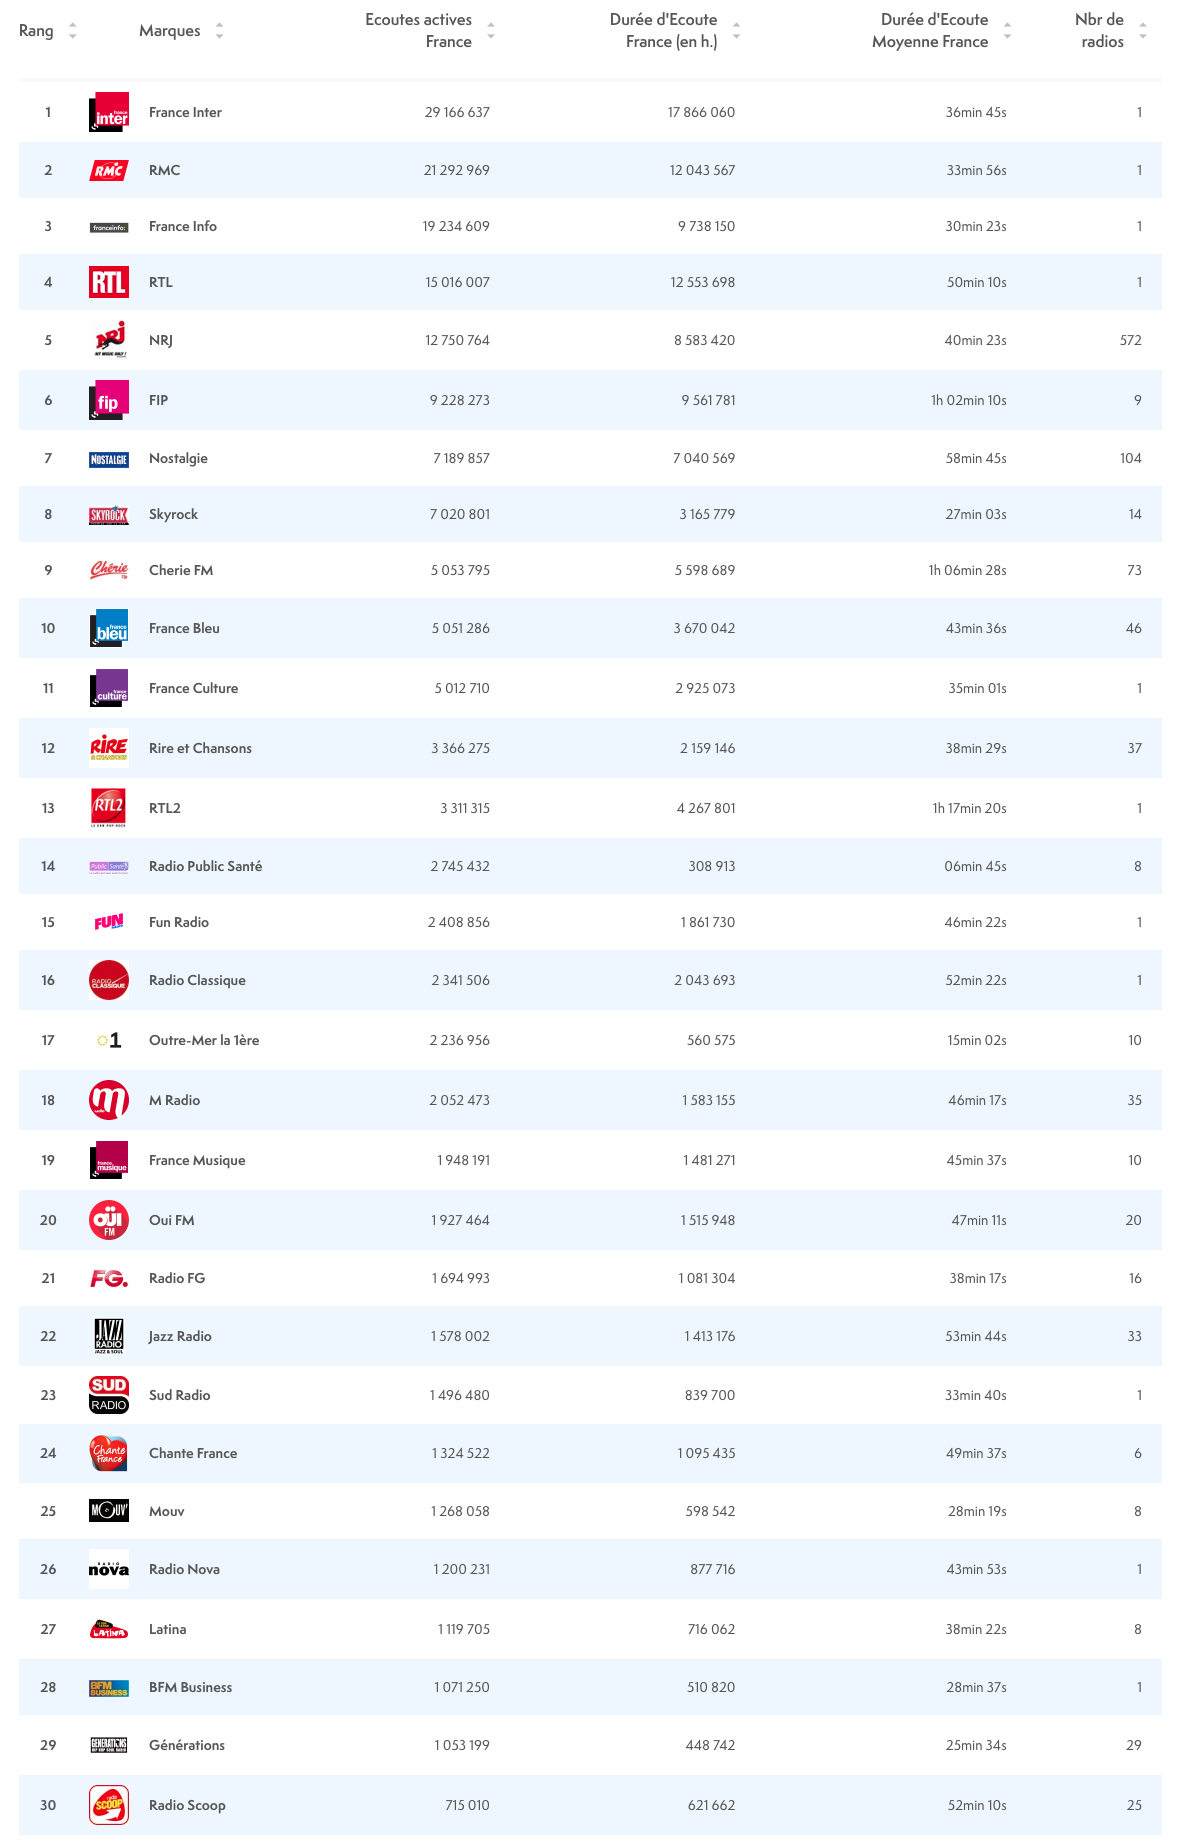This screenshot has height=1846, width=1180.
Task: Click the pink FIP logo
Action: click(109, 400)
